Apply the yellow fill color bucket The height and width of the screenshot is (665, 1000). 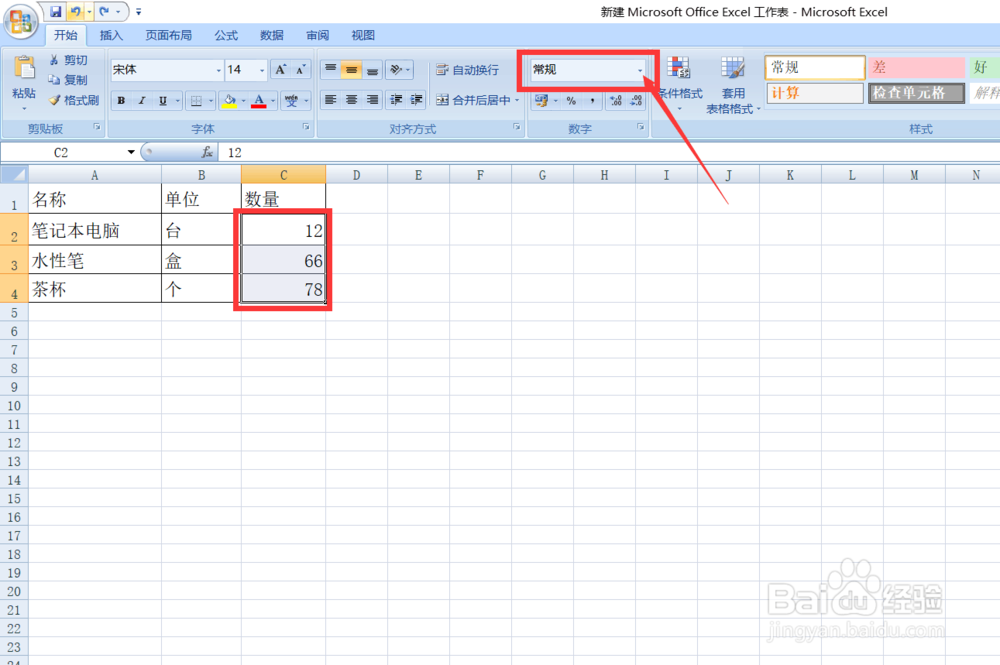[230, 100]
